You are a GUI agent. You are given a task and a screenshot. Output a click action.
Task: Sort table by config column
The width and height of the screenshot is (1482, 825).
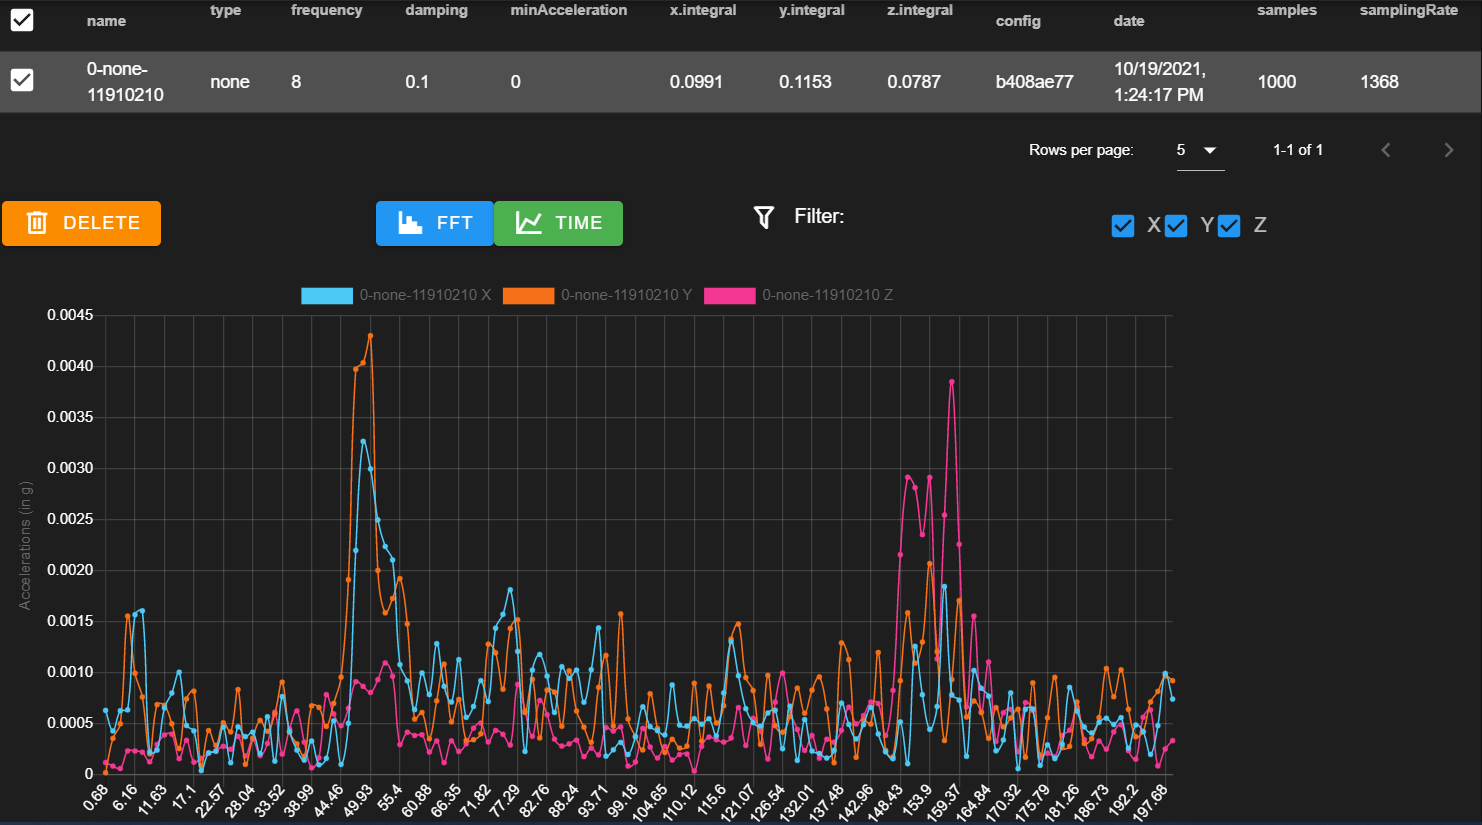(1018, 21)
